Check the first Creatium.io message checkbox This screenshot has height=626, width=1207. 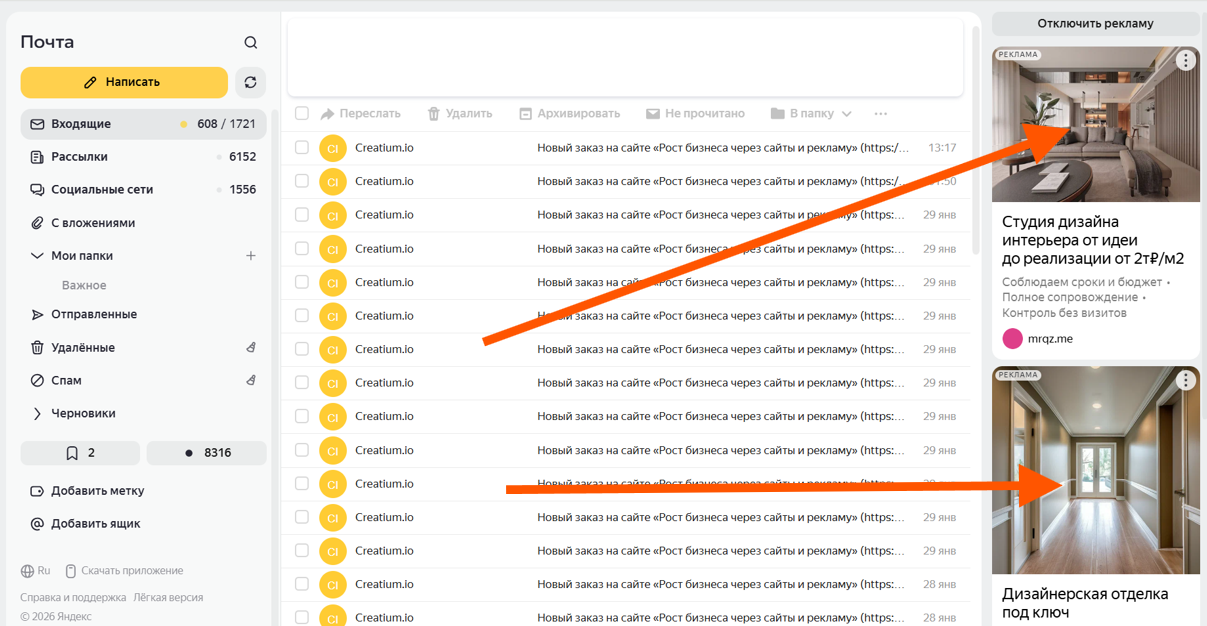(302, 148)
